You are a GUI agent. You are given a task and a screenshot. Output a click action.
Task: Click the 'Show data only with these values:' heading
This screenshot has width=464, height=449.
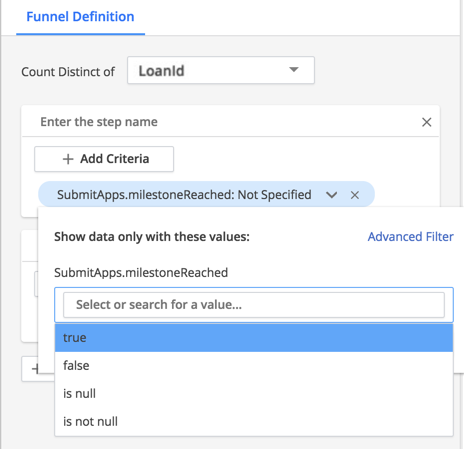click(152, 237)
